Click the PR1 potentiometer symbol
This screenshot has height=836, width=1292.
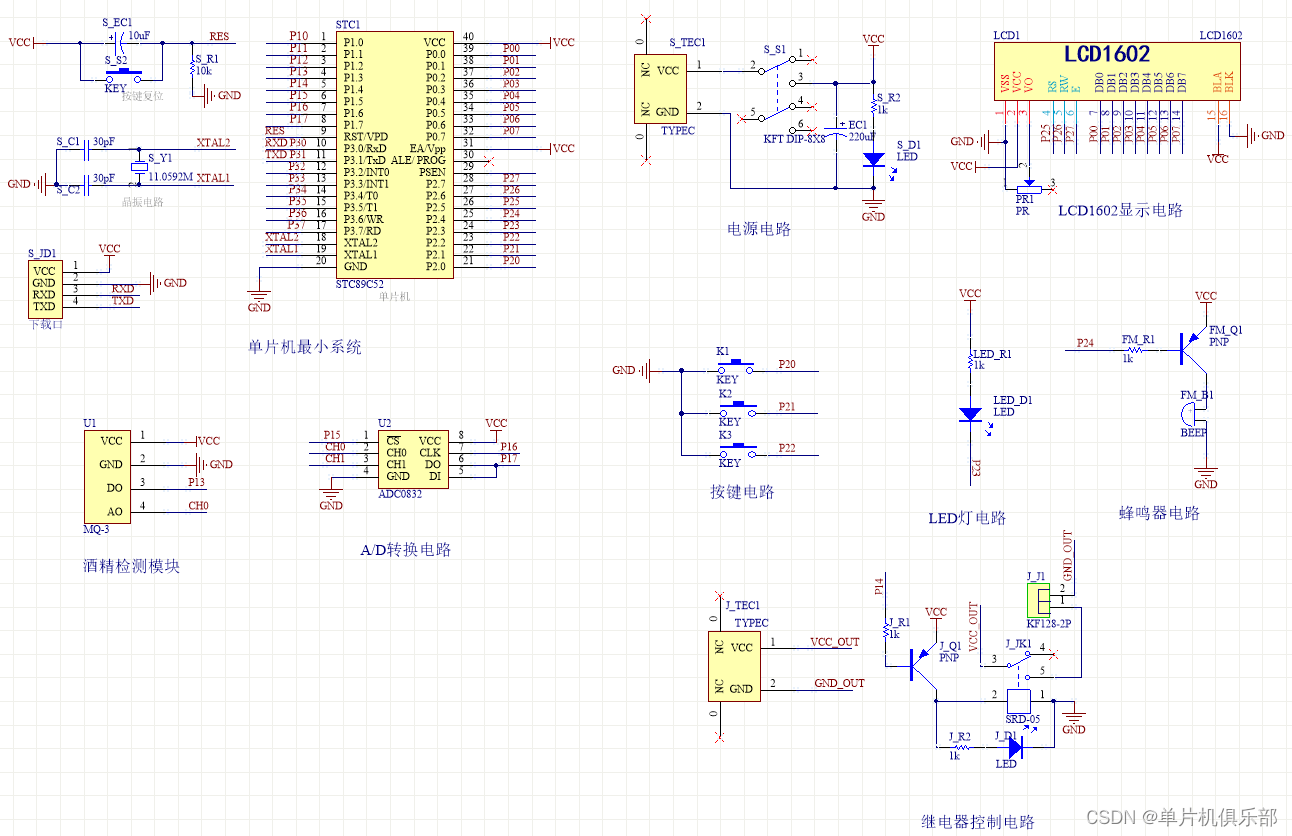[x=1027, y=188]
